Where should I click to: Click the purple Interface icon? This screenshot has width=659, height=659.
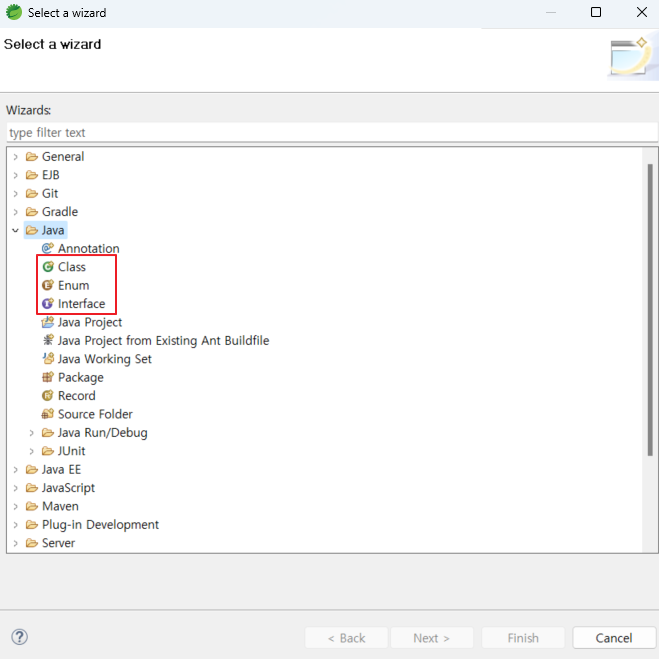(48, 303)
